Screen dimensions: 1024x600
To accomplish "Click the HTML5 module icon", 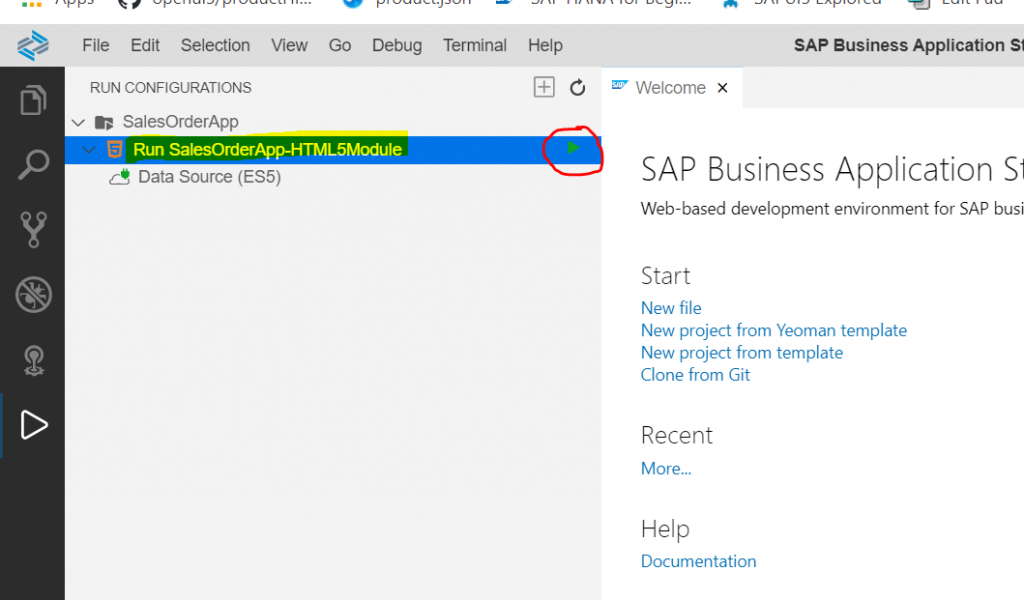I will pyautogui.click(x=115, y=150).
